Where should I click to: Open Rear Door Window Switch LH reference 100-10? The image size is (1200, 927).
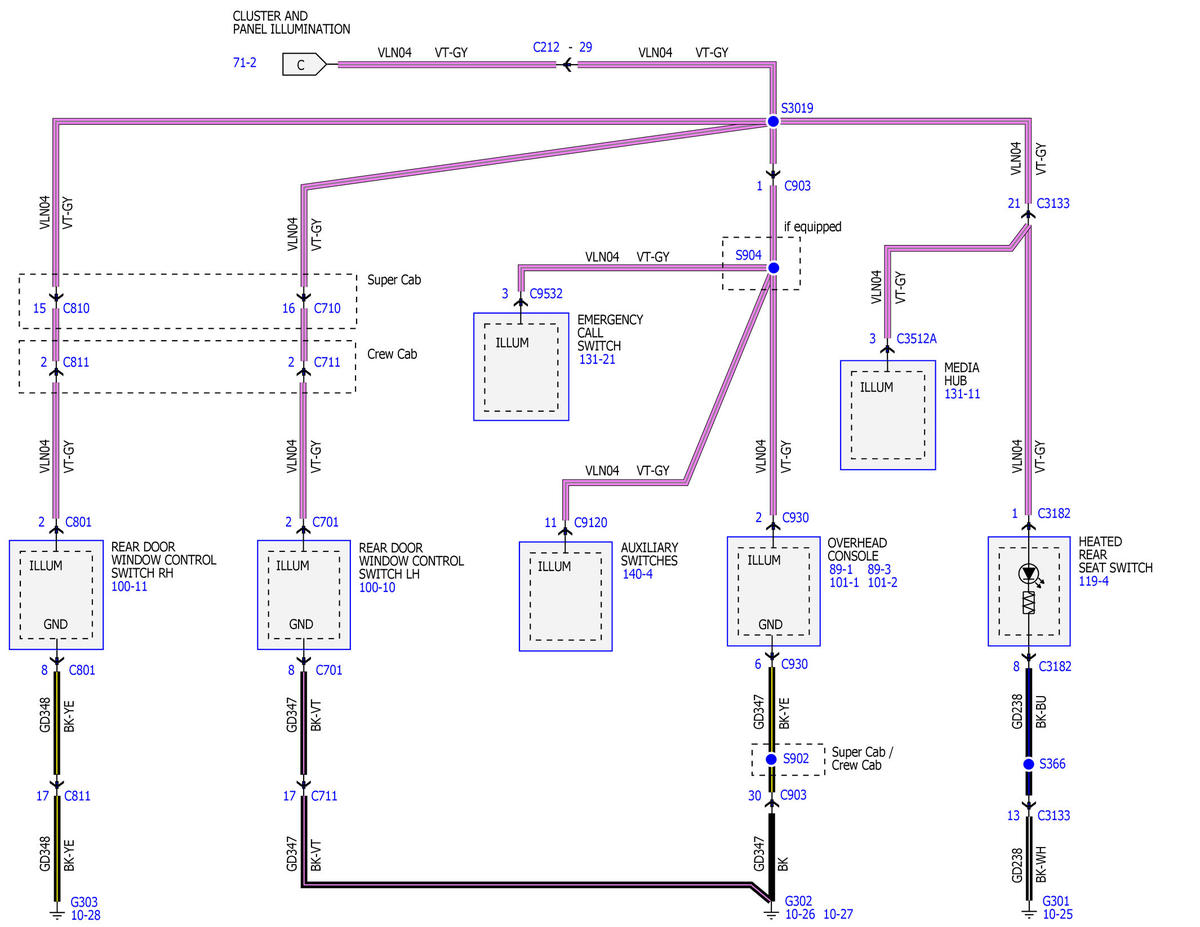377,587
